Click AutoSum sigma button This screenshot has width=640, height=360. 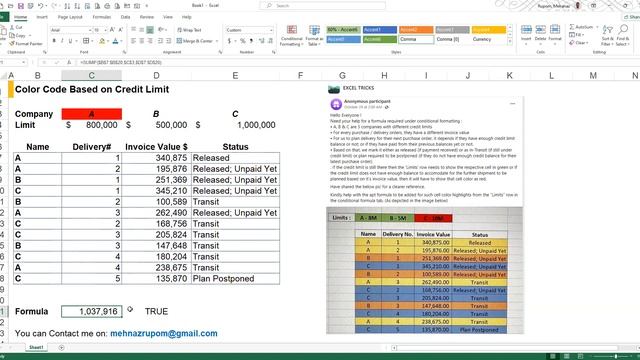coord(581,27)
